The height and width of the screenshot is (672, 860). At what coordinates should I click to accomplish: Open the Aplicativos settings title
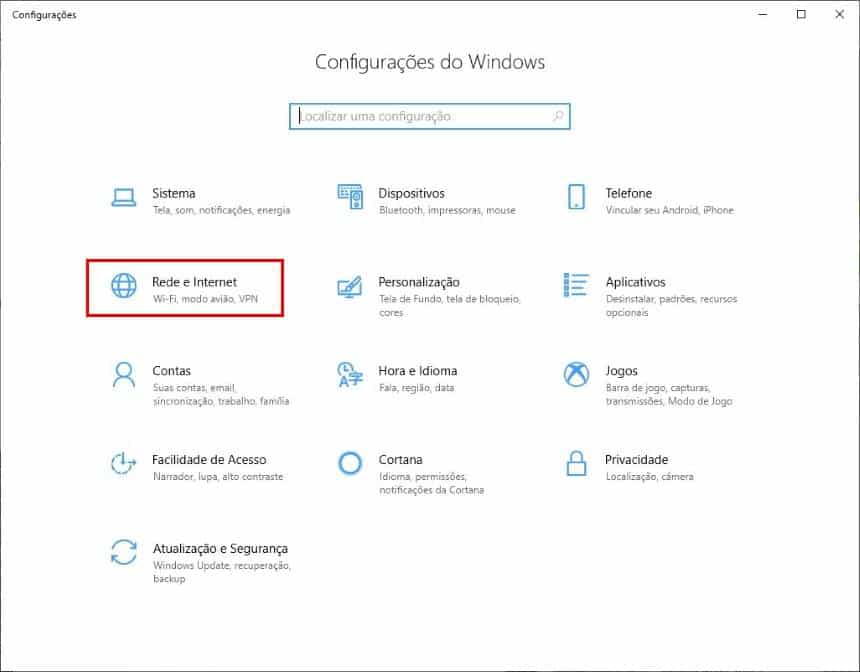[x=635, y=282]
